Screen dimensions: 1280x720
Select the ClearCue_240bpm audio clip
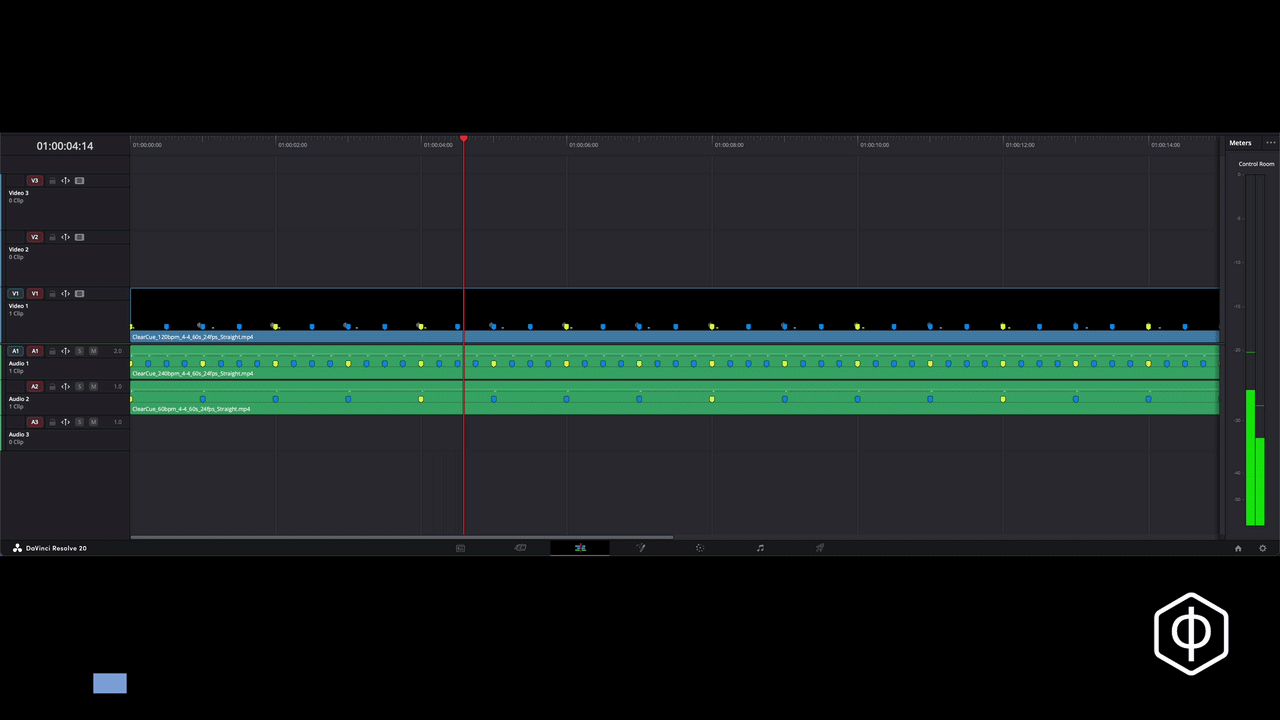click(675, 362)
